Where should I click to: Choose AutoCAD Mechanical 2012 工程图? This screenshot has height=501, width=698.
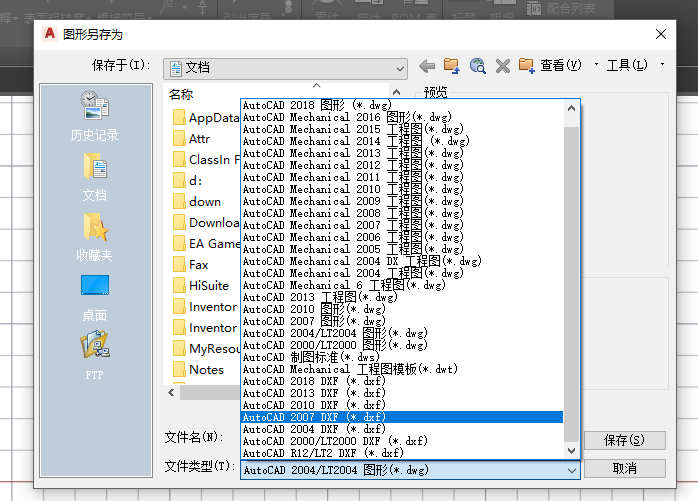(x=402, y=166)
